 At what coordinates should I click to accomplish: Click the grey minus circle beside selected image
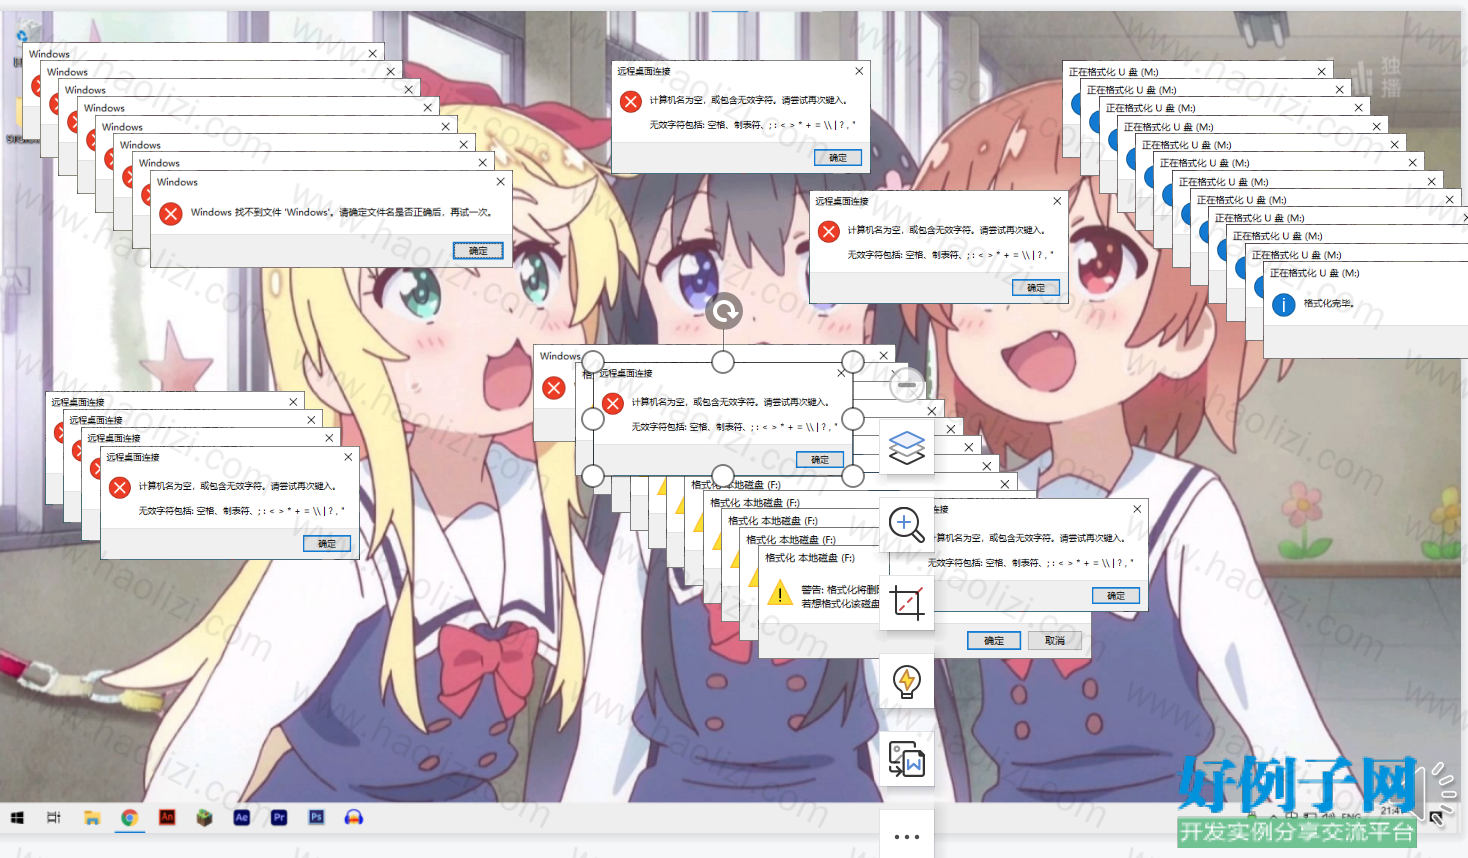pos(907,384)
